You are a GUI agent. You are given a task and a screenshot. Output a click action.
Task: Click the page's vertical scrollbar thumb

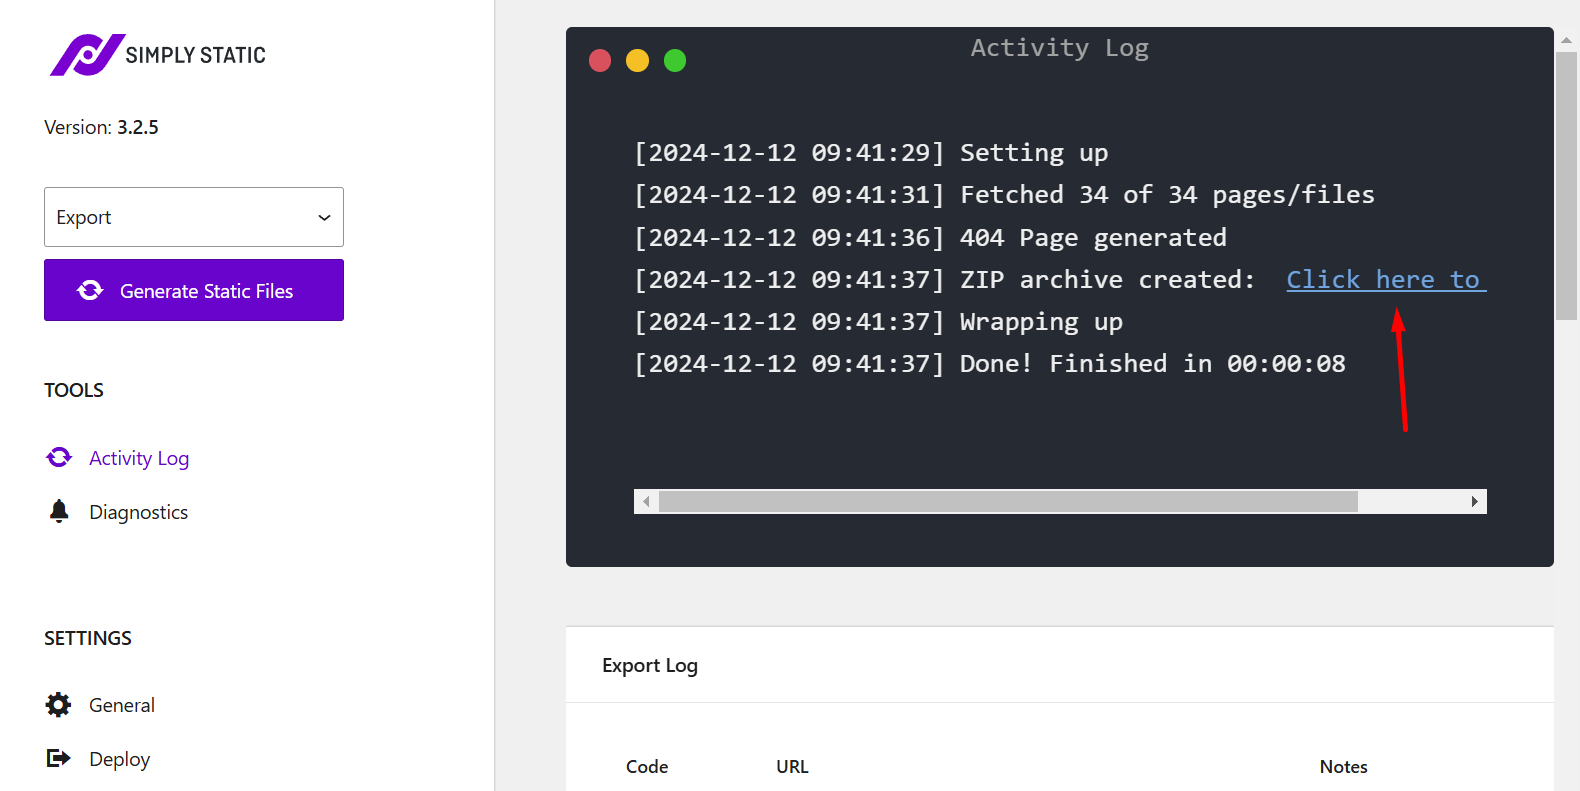pyautogui.click(x=1566, y=185)
